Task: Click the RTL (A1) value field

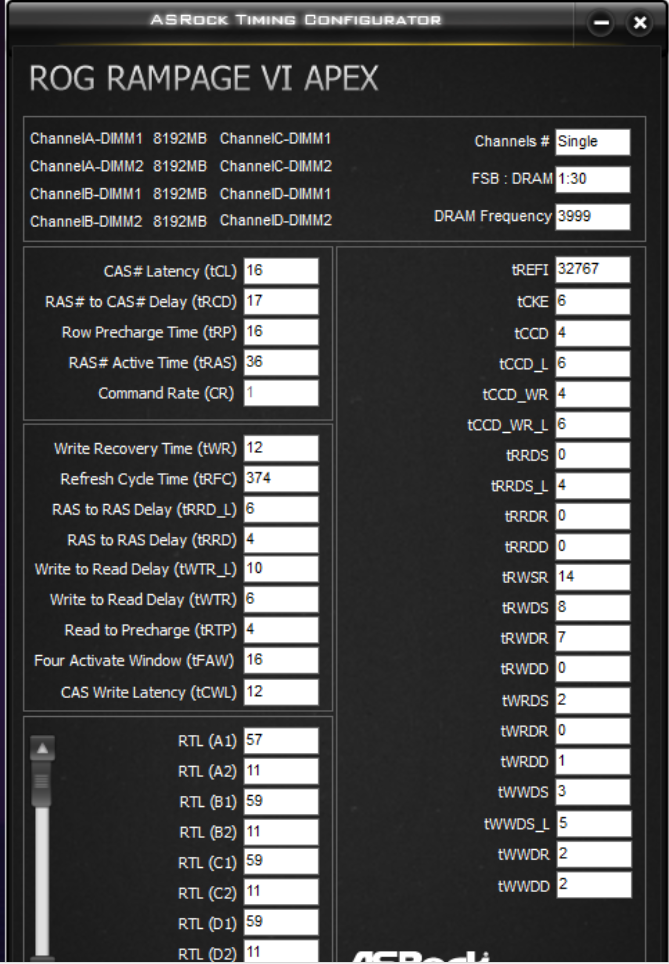Action: click(281, 741)
